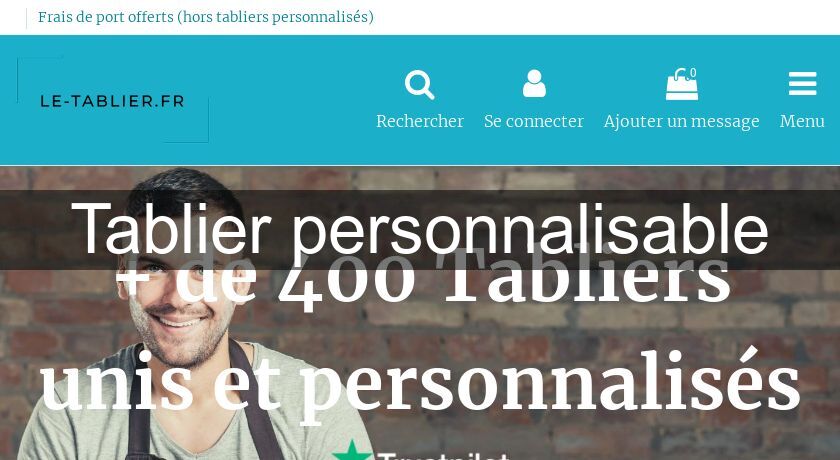Open the Trustpilot text link
This screenshot has height=460, width=840.
click(444, 457)
